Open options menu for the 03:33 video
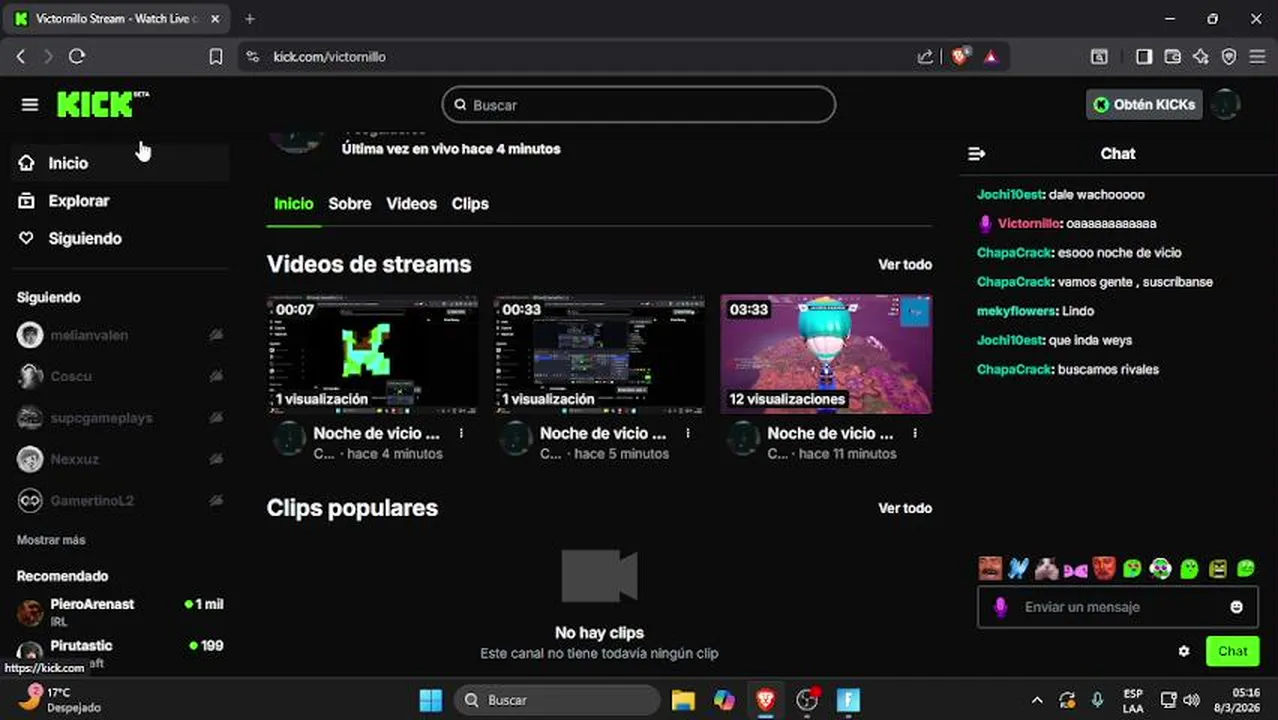The height and width of the screenshot is (720, 1278). click(x=915, y=433)
